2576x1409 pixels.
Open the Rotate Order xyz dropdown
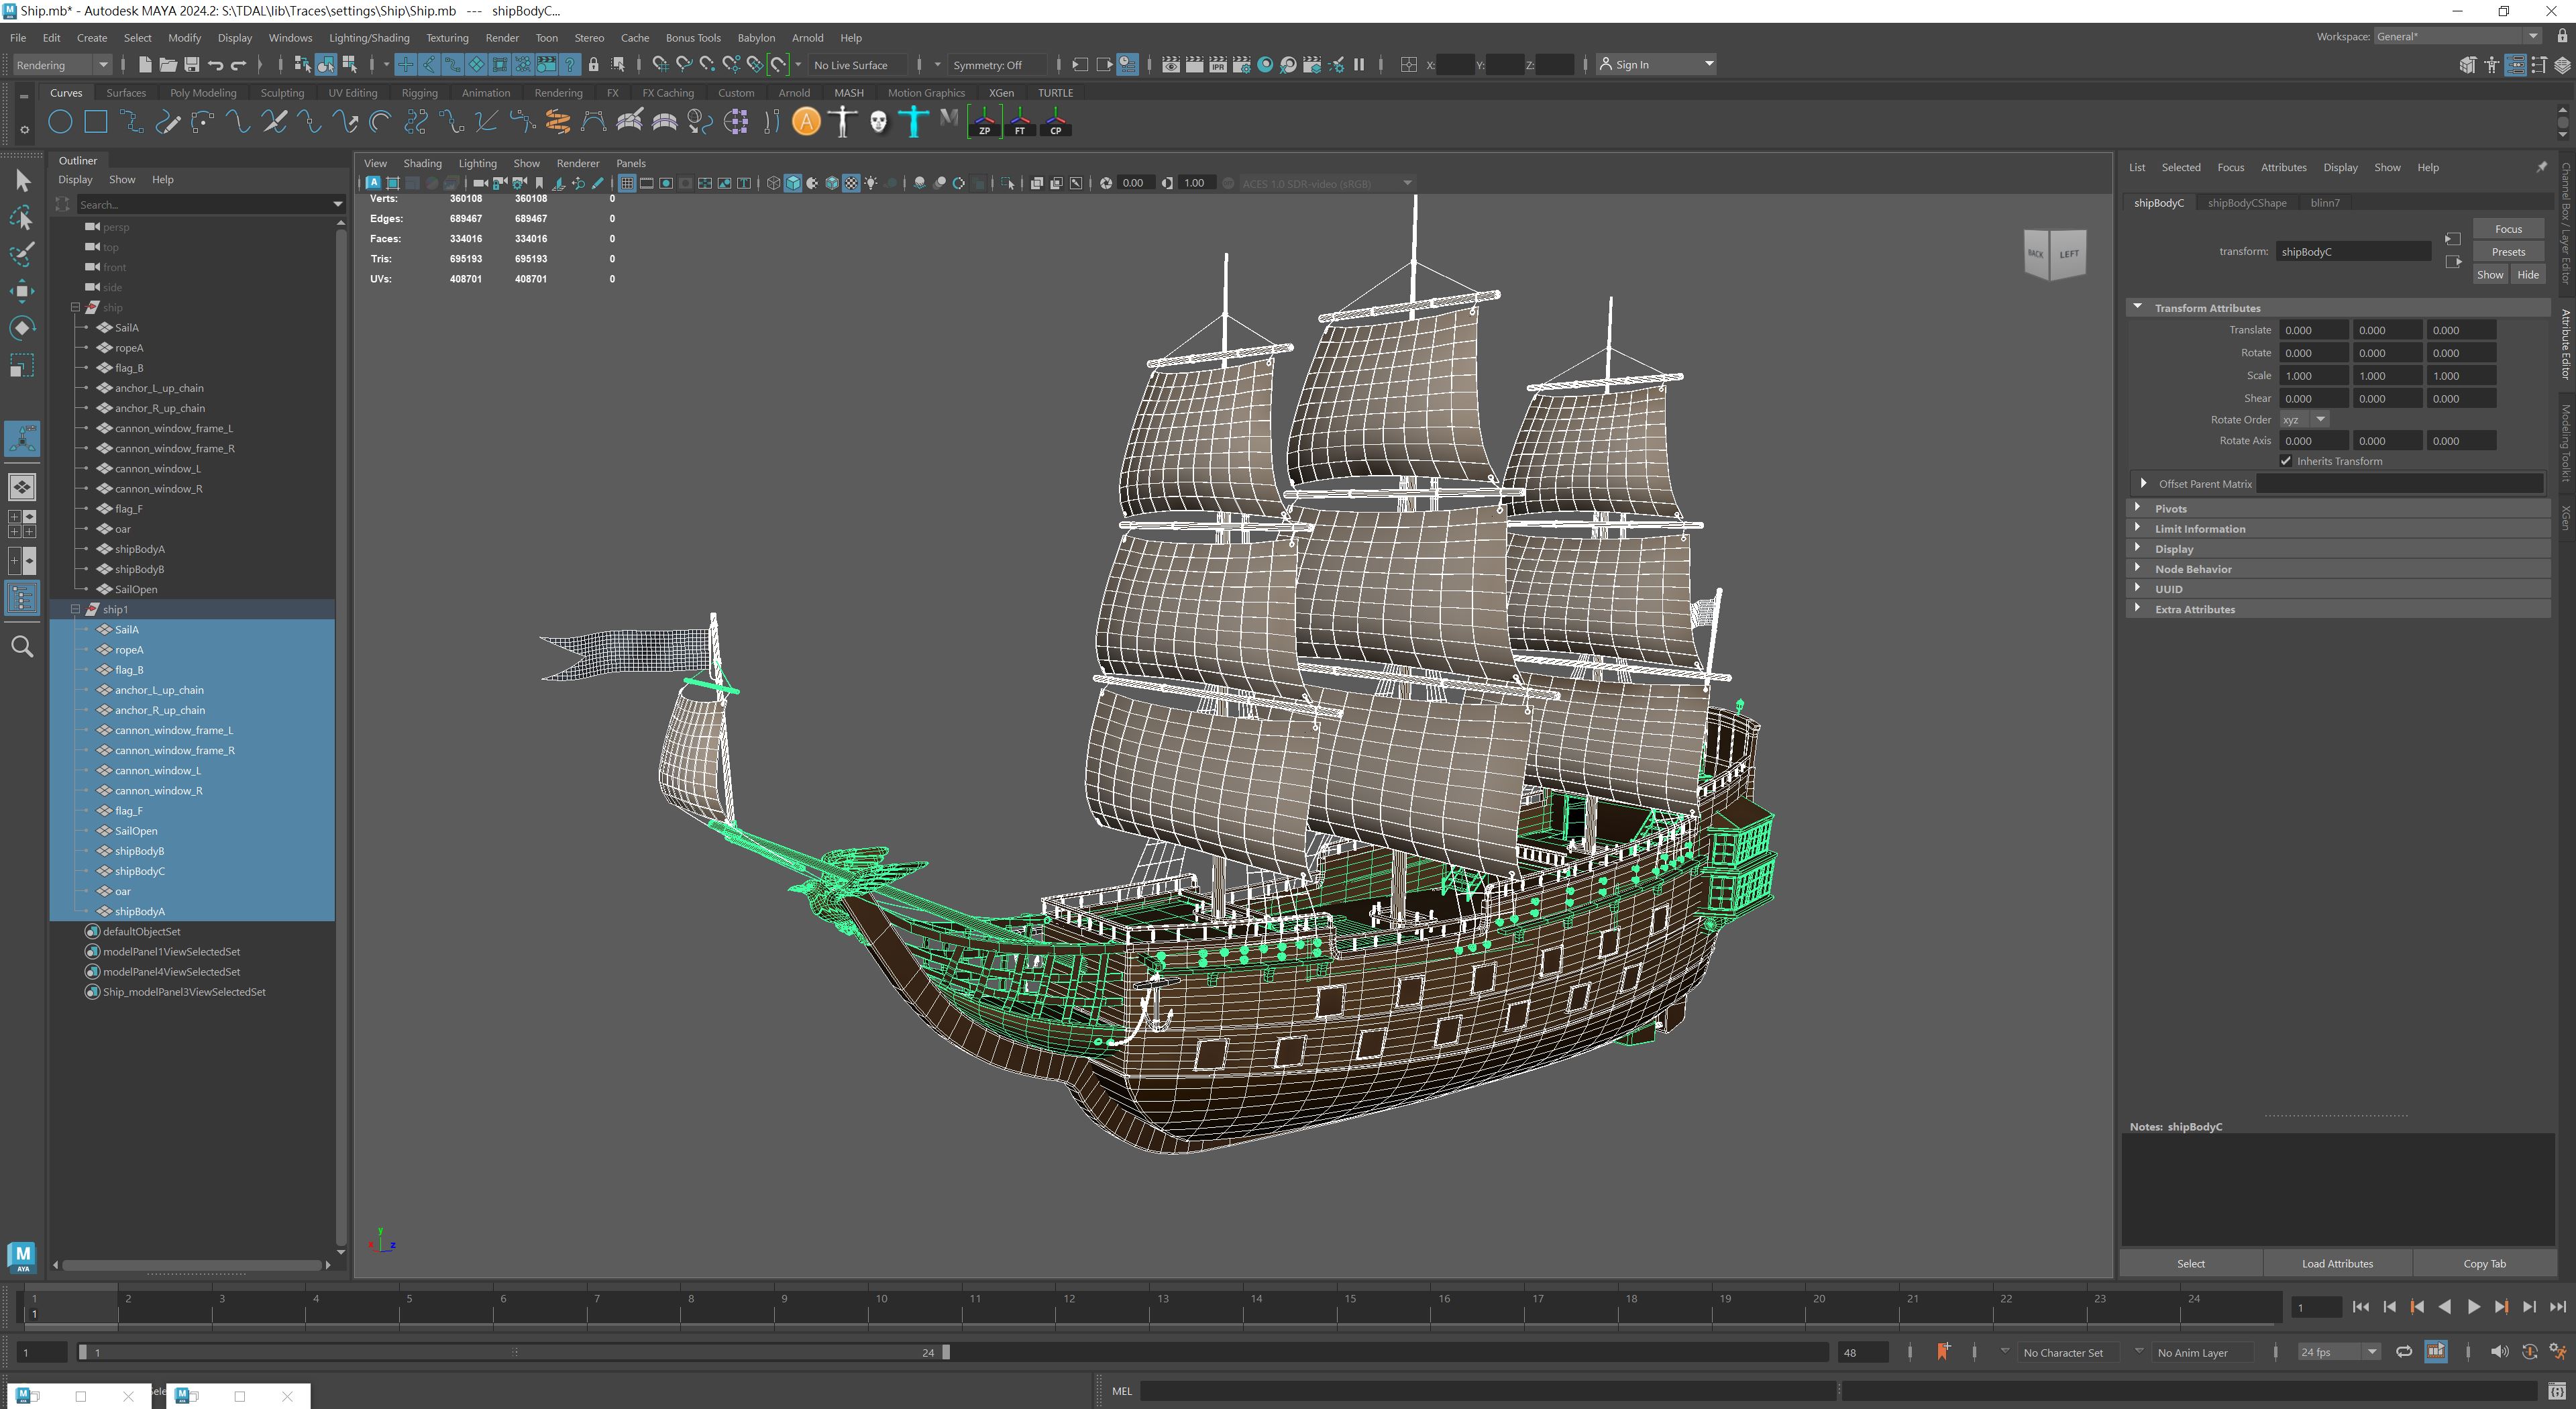tap(2304, 420)
